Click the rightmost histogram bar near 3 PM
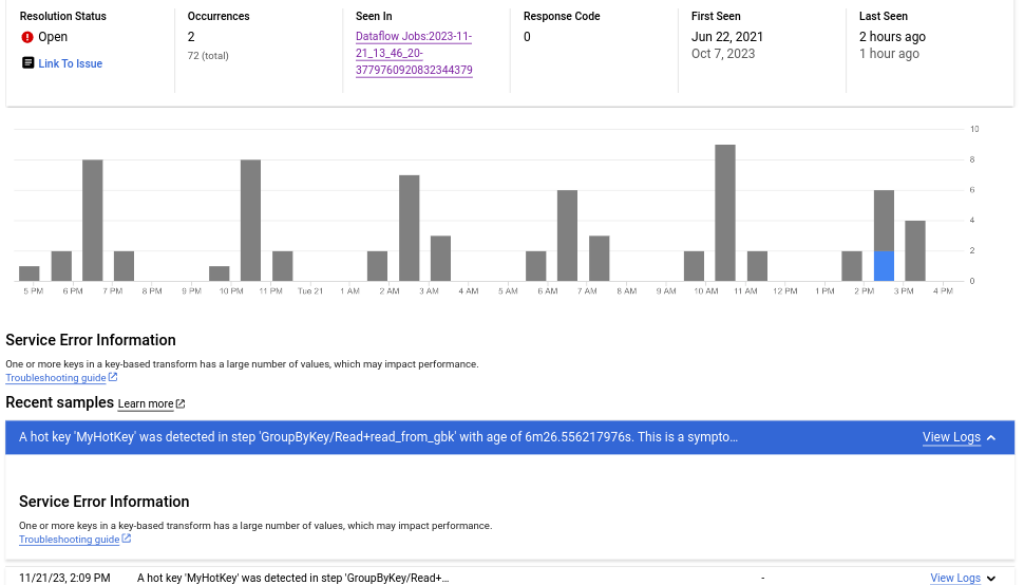 pos(915,250)
